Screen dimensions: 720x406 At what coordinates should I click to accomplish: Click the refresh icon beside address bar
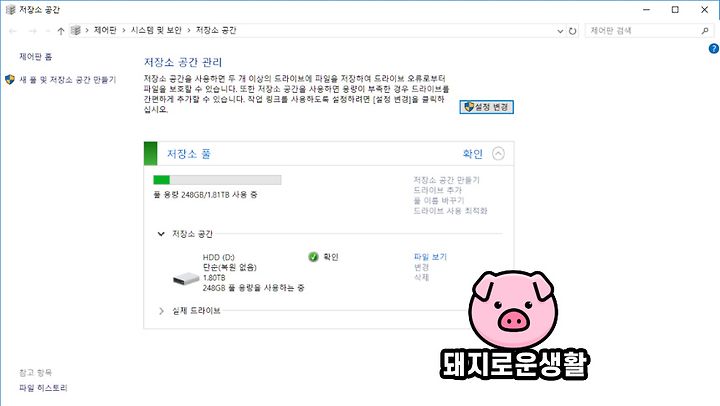[x=572, y=31]
